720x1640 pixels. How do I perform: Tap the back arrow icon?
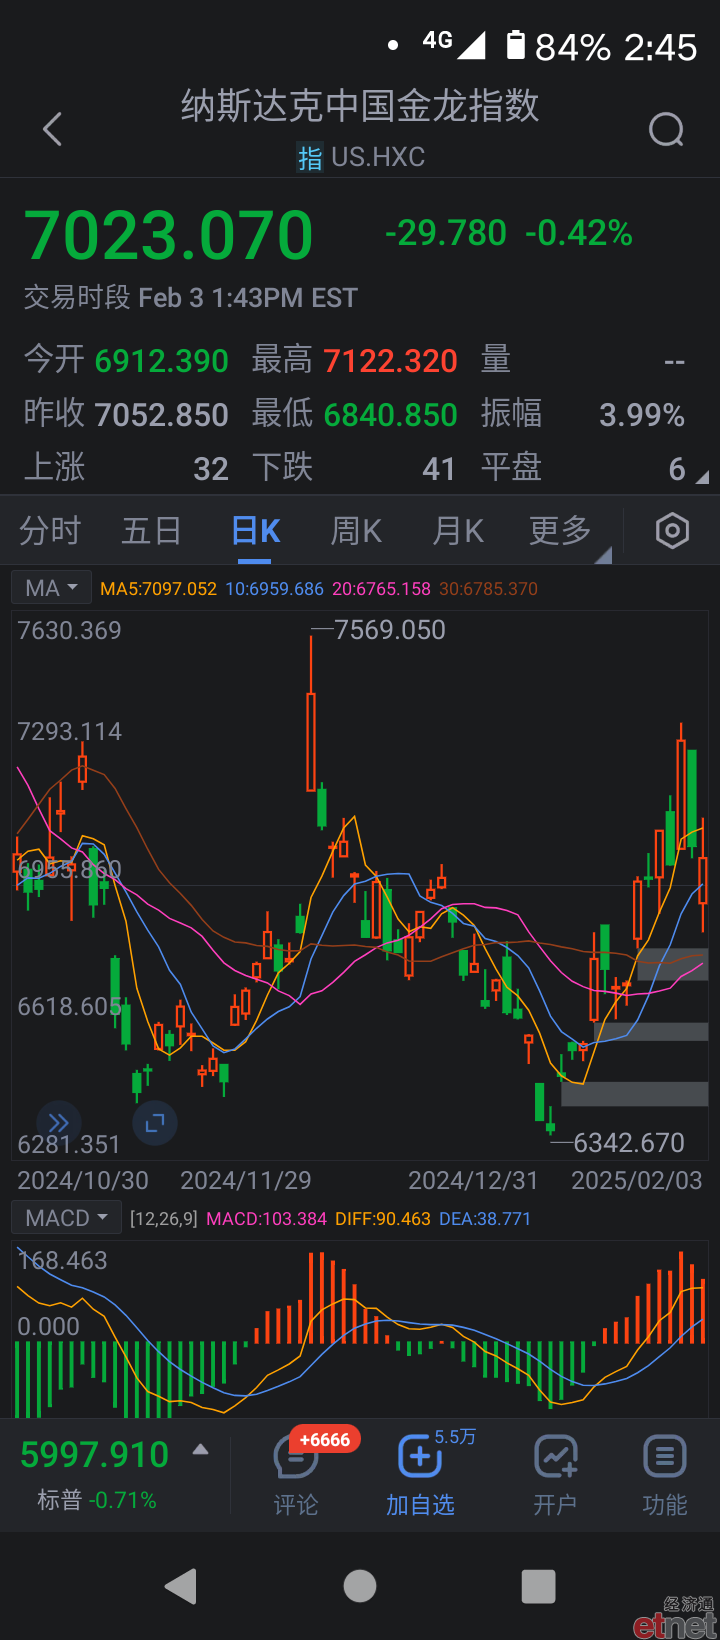point(53,129)
